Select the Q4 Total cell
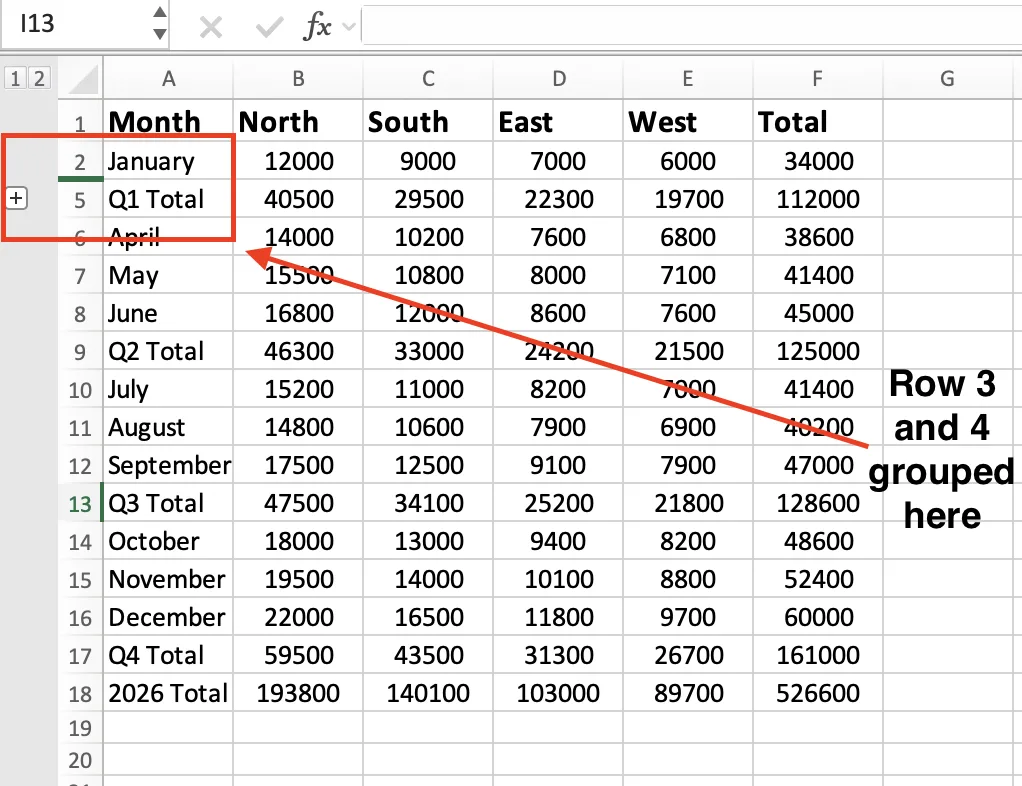 pyautogui.click(x=168, y=655)
